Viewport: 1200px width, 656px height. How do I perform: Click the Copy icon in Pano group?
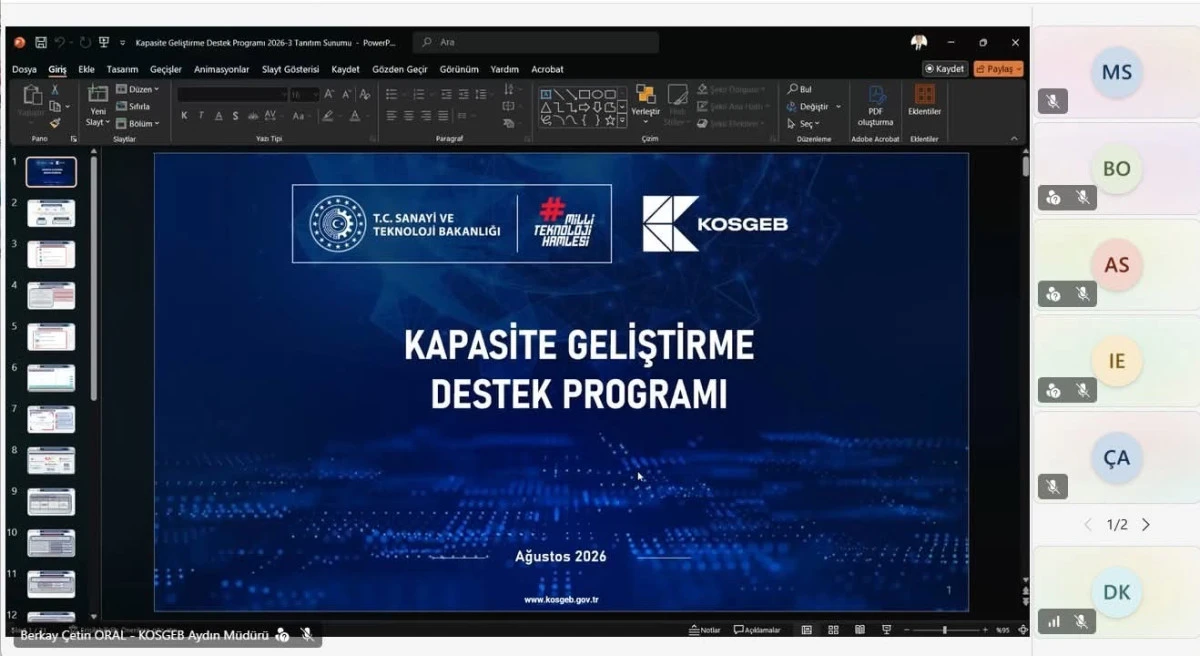pyautogui.click(x=55, y=106)
